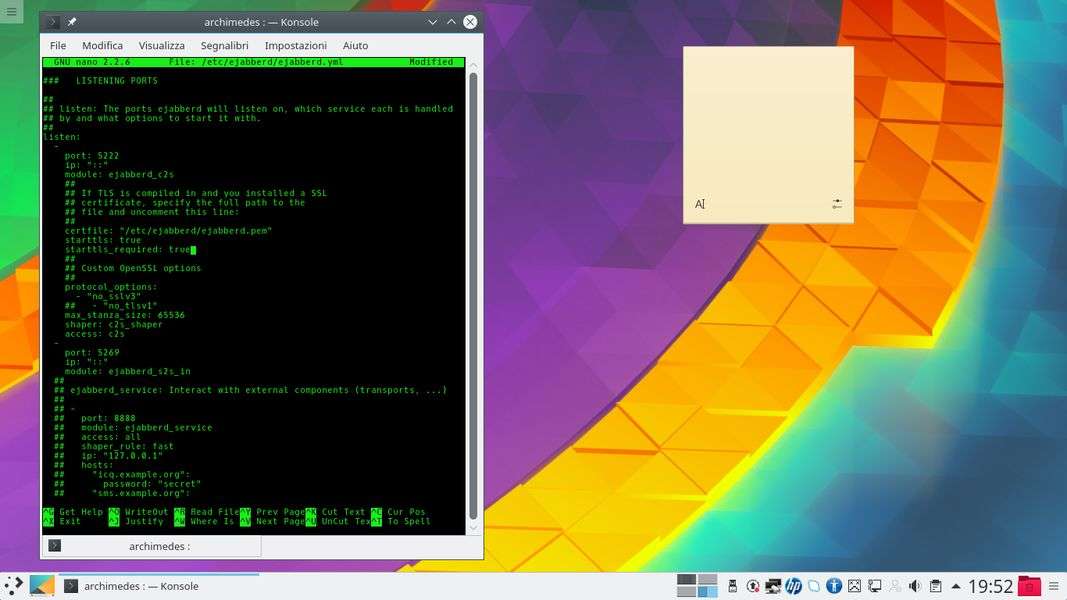
Task: Open the panel settings hamburger at right edge
Action: 1053,586
